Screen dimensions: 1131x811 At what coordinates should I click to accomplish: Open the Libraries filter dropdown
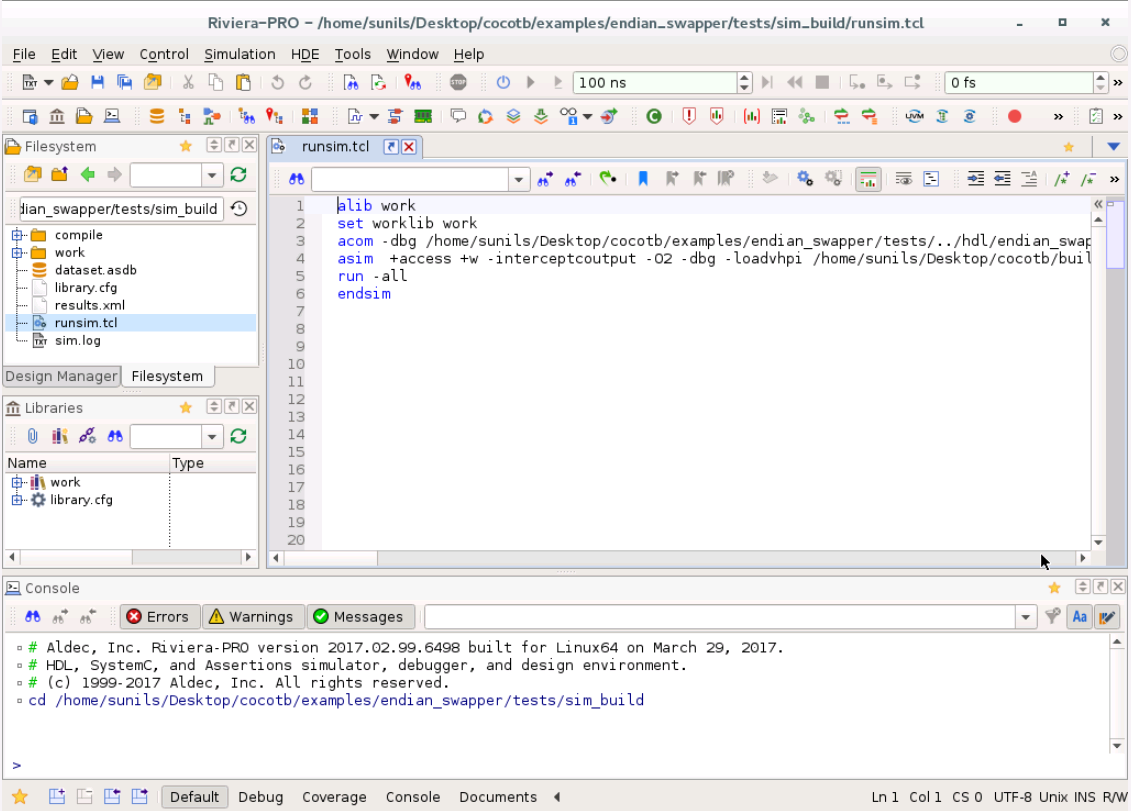pyautogui.click(x=211, y=437)
